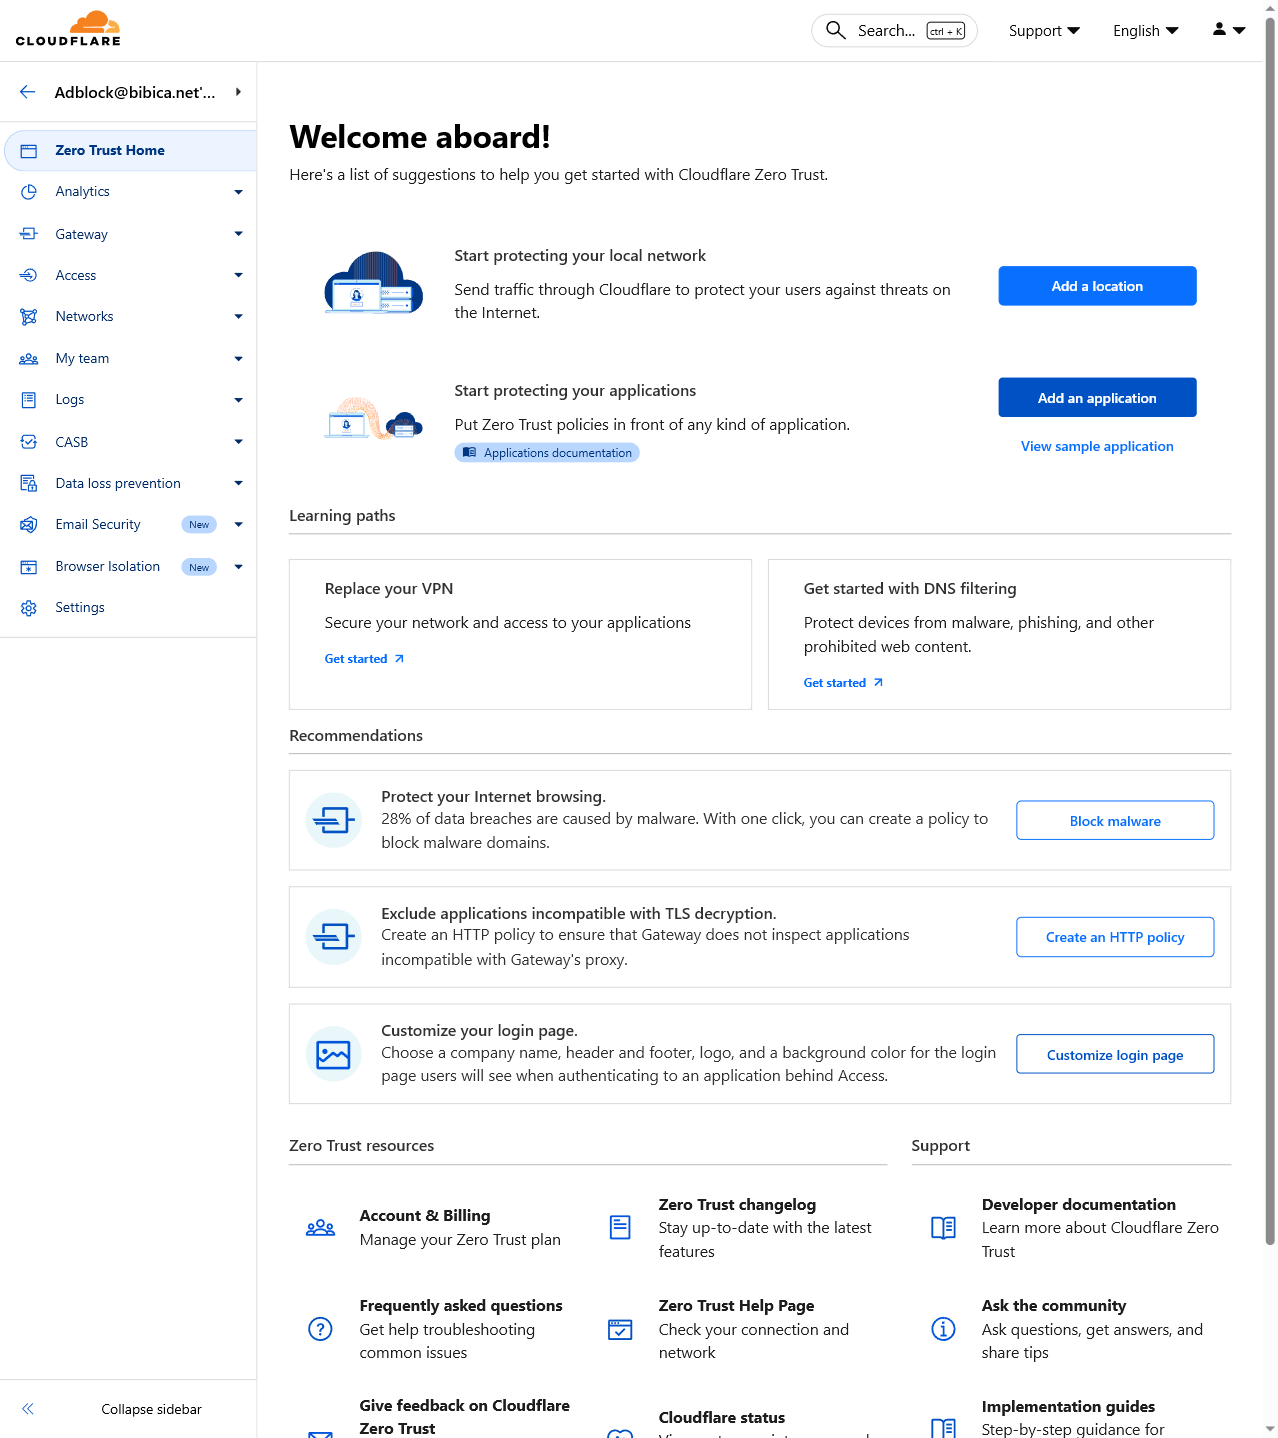Click the Email Security envelope icon
The width and height of the screenshot is (1278, 1438).
pos(29,525)
